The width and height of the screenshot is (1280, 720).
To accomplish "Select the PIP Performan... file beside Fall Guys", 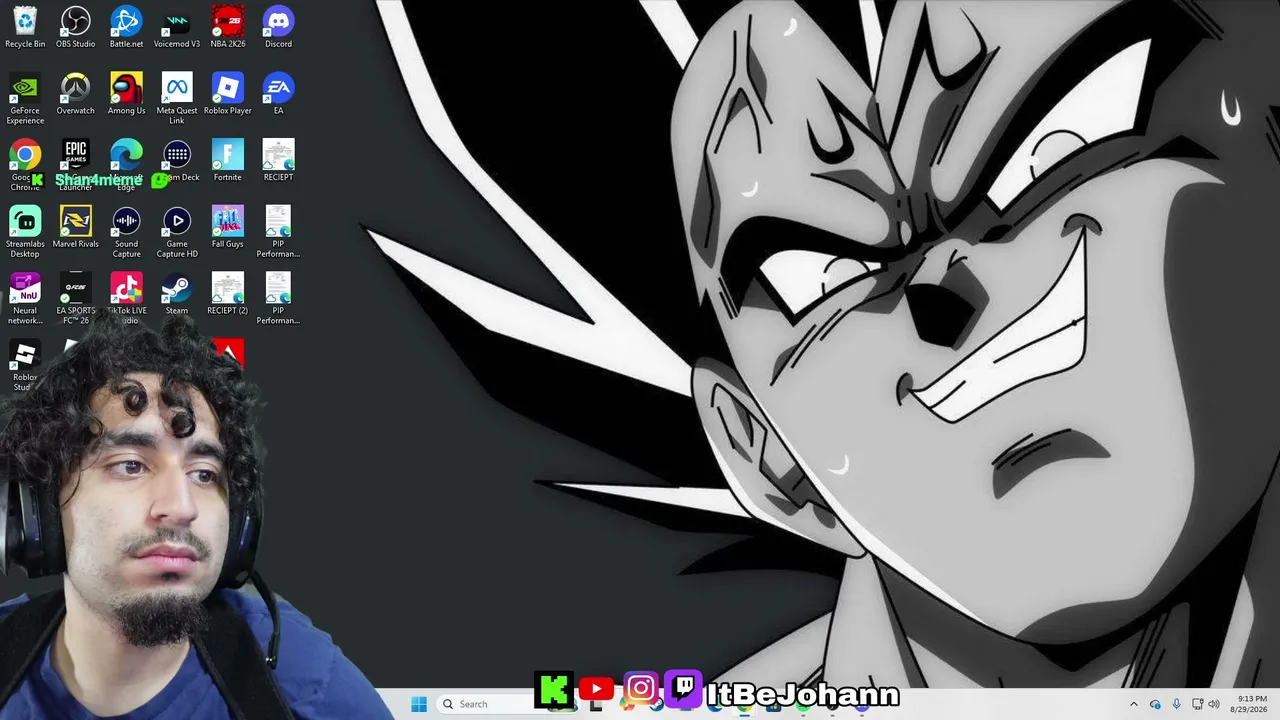I will [278, 232].
